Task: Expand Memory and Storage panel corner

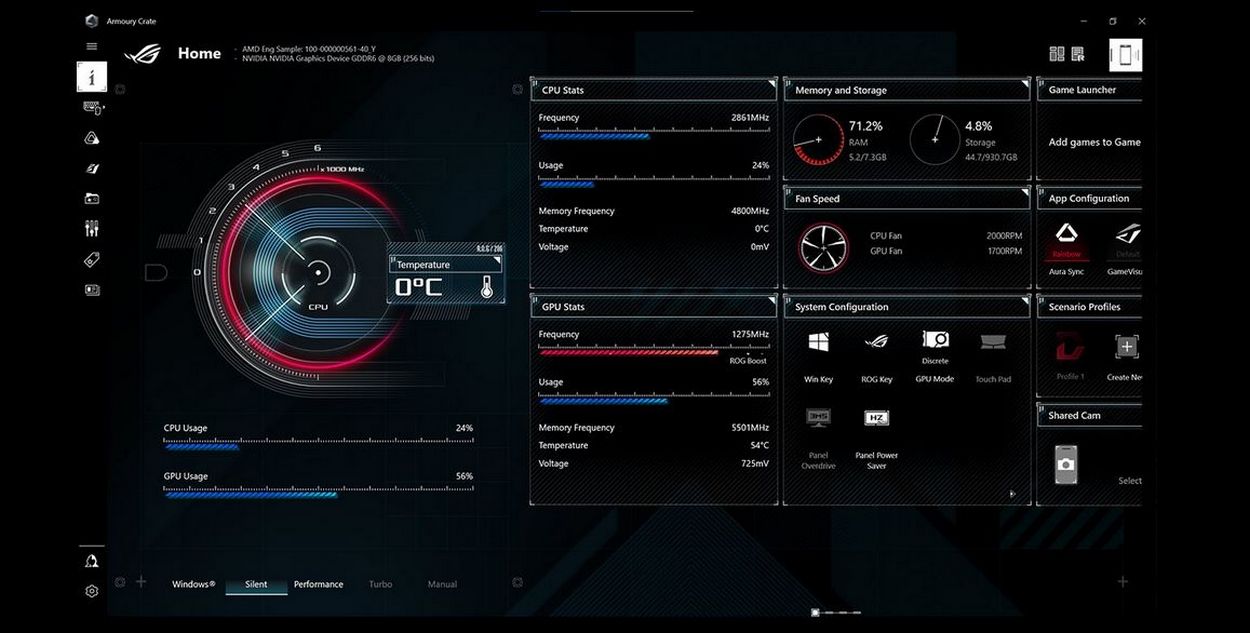Action: pos(1024,86)
